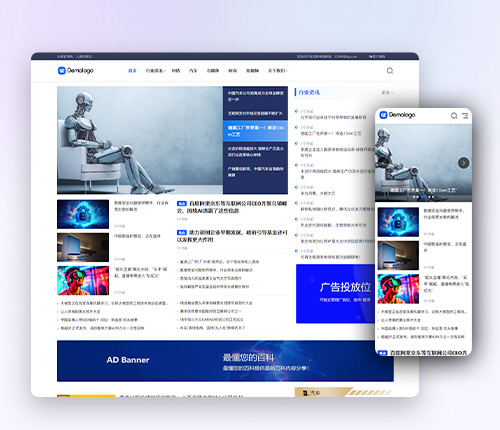Viewport: 500px width, 430px height.
Task: Click the highlighted blue headline in slider list
Action: pyautogui.click(x=255, y=131)
